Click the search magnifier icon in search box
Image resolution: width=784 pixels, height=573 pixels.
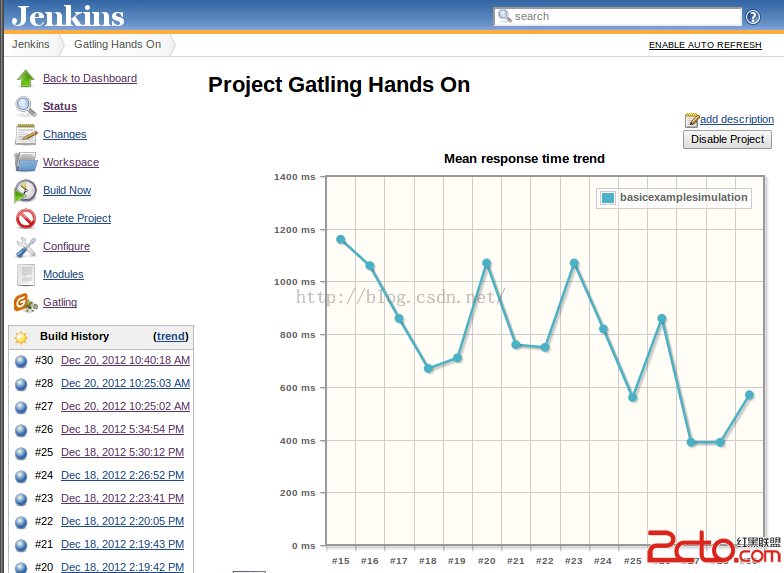coord(504,16)
